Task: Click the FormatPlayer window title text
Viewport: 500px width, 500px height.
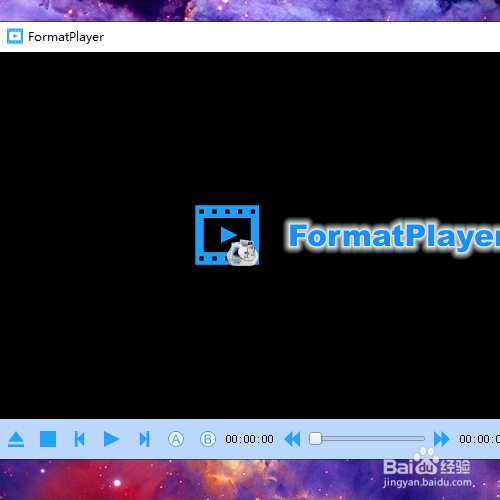Action: pyautogui.click(x=66, y=37)
